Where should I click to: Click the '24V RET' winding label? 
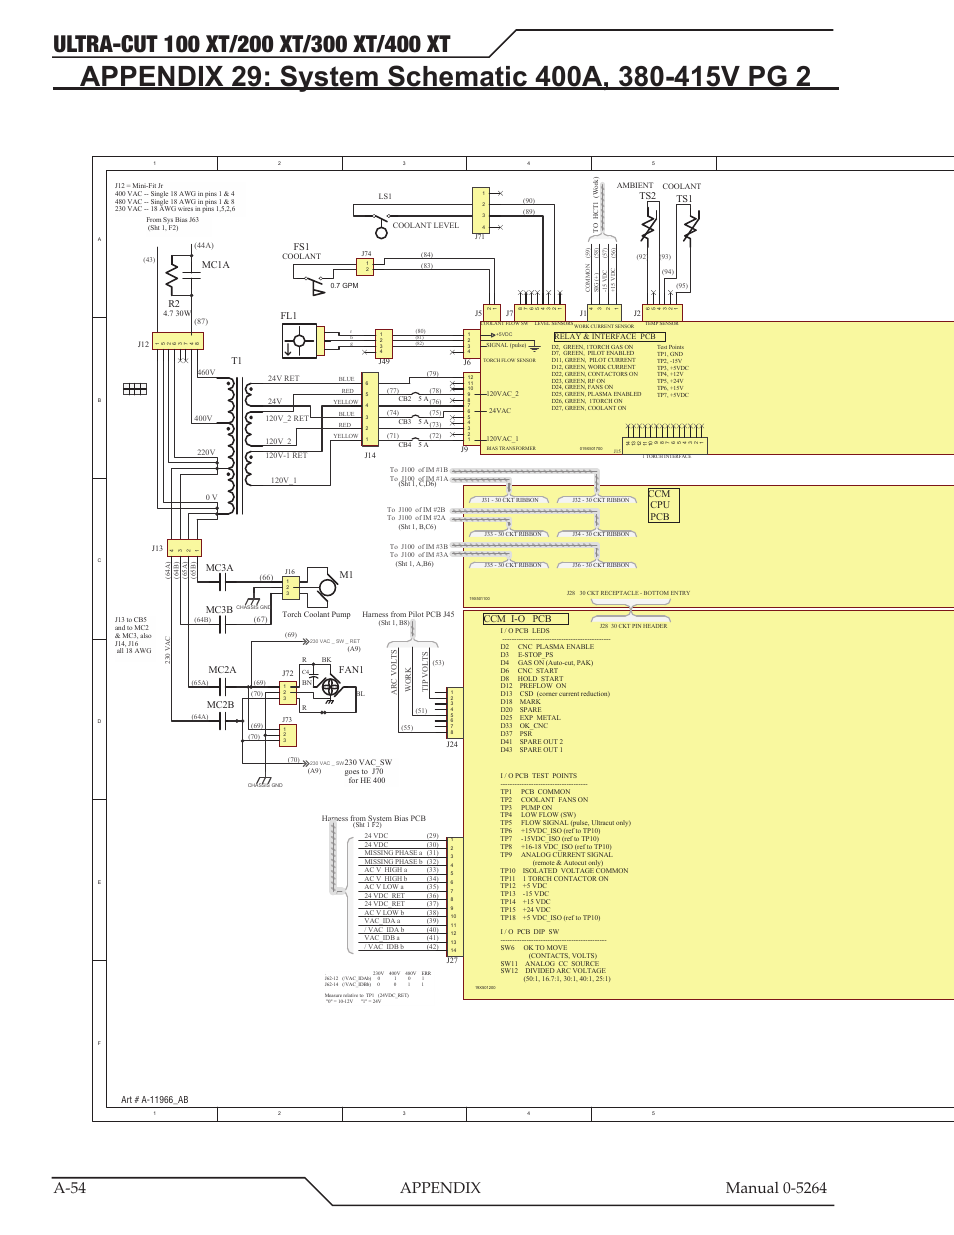(283, 378)
